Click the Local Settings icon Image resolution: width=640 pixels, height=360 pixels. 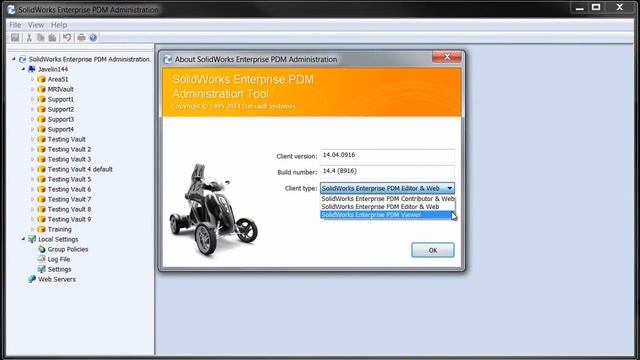tap(32, 239)
